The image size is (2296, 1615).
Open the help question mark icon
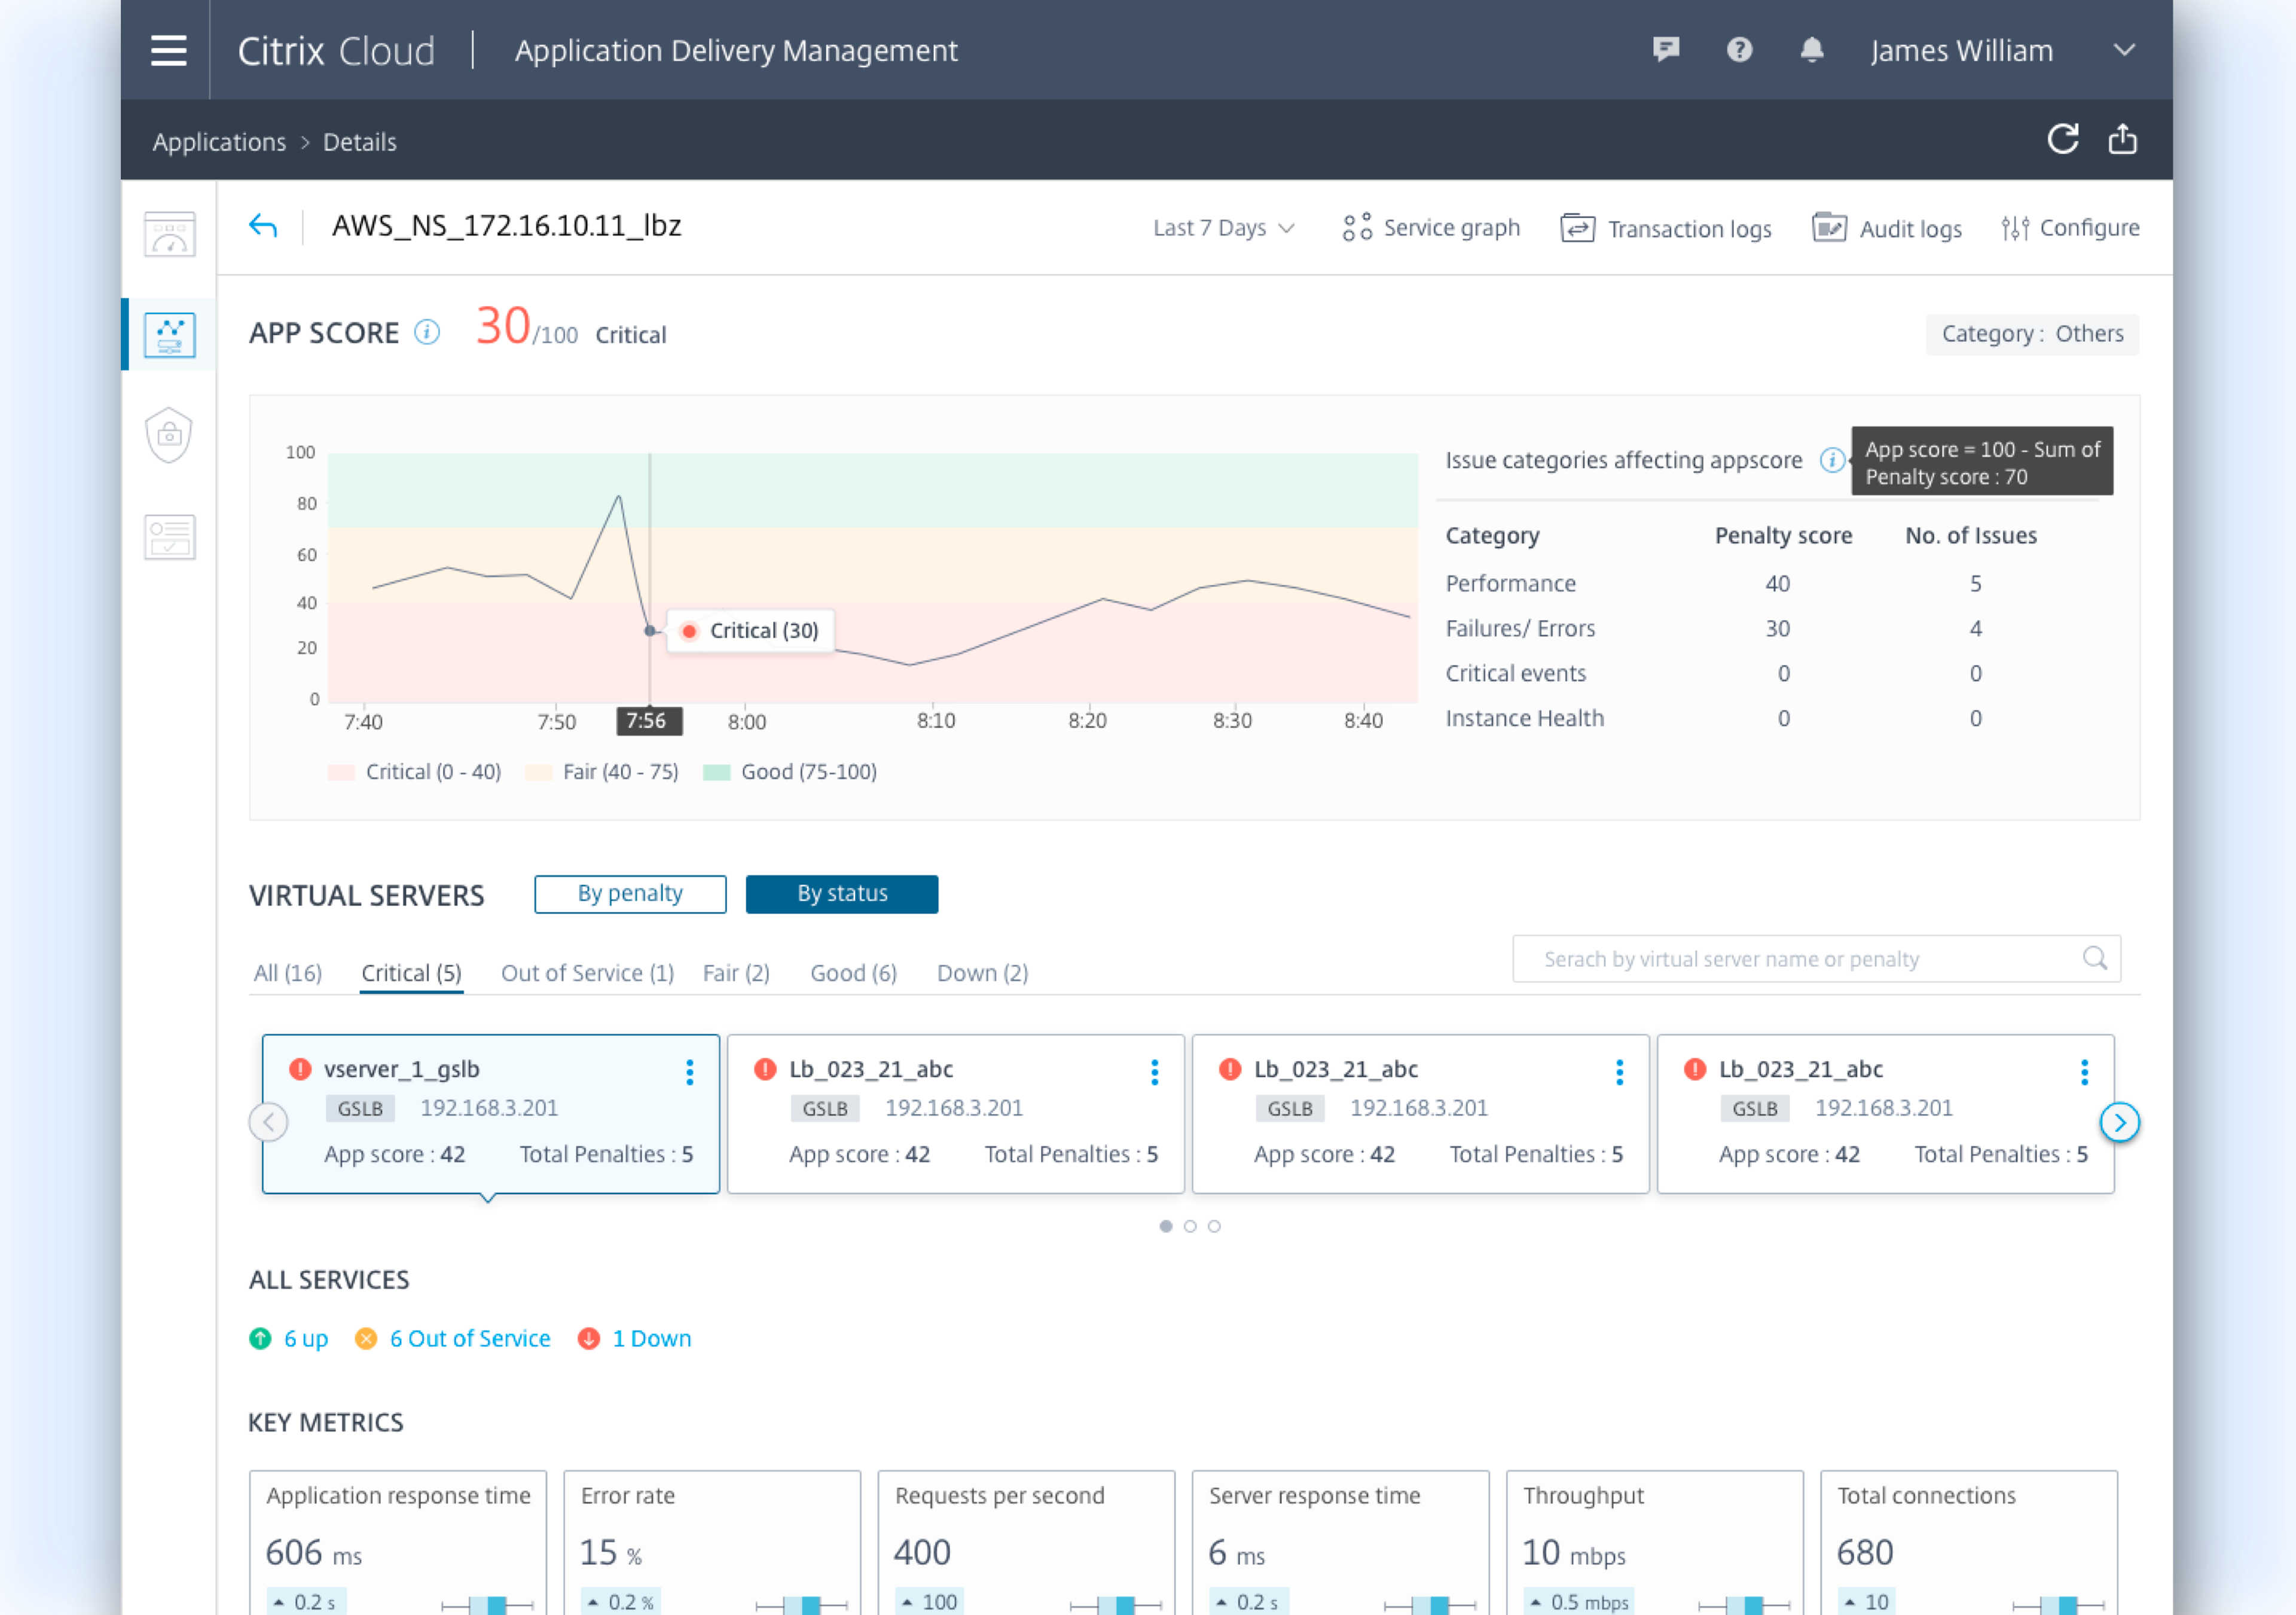point(1739,50)
